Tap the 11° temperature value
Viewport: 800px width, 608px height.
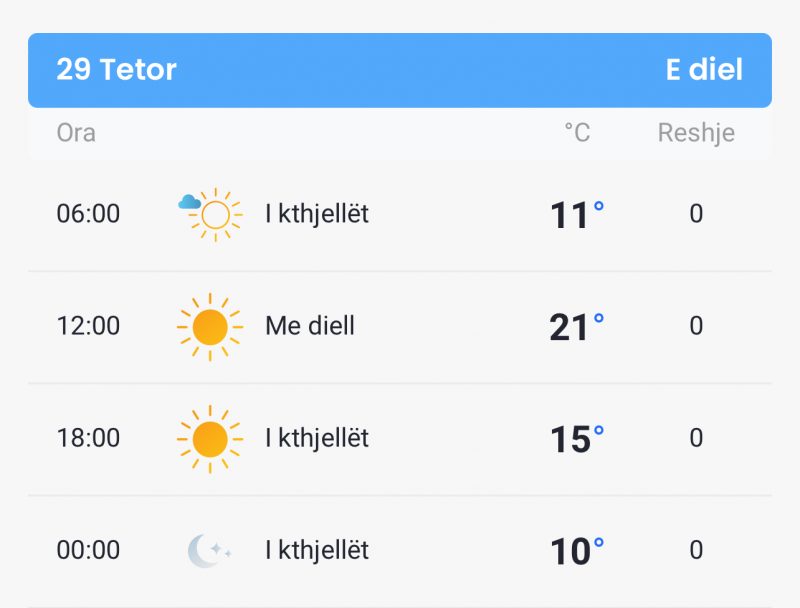577,215
